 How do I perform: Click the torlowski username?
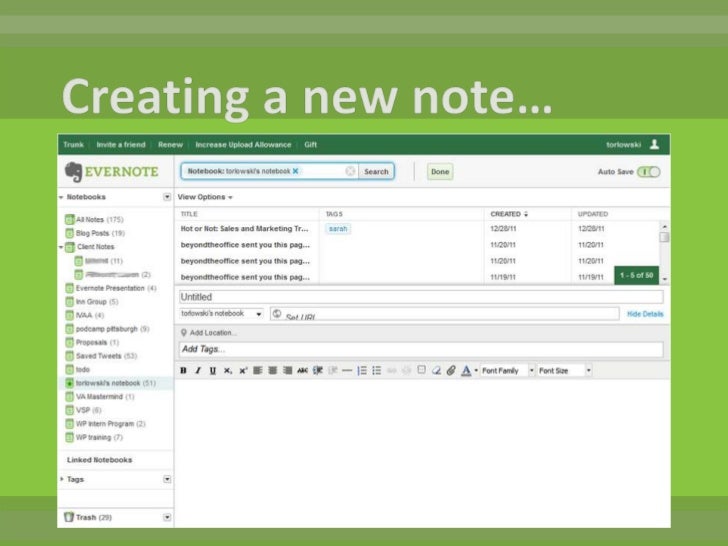pos(624,144)
